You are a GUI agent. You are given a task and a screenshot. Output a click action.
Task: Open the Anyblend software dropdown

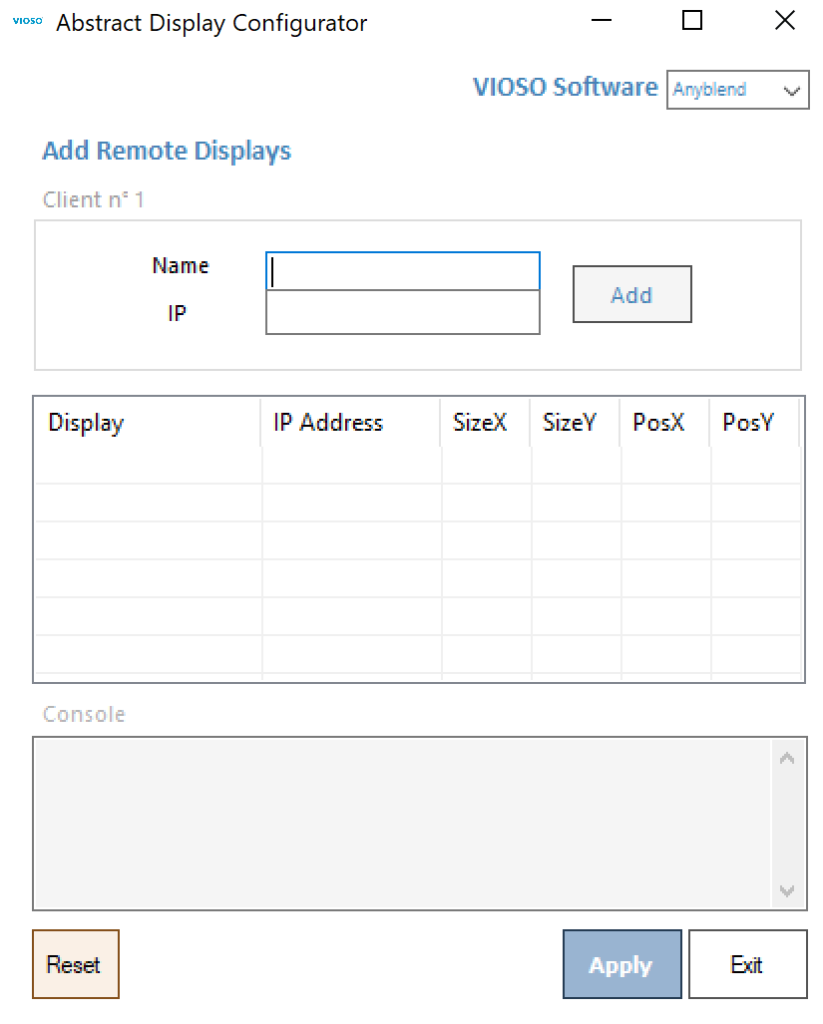737,89
